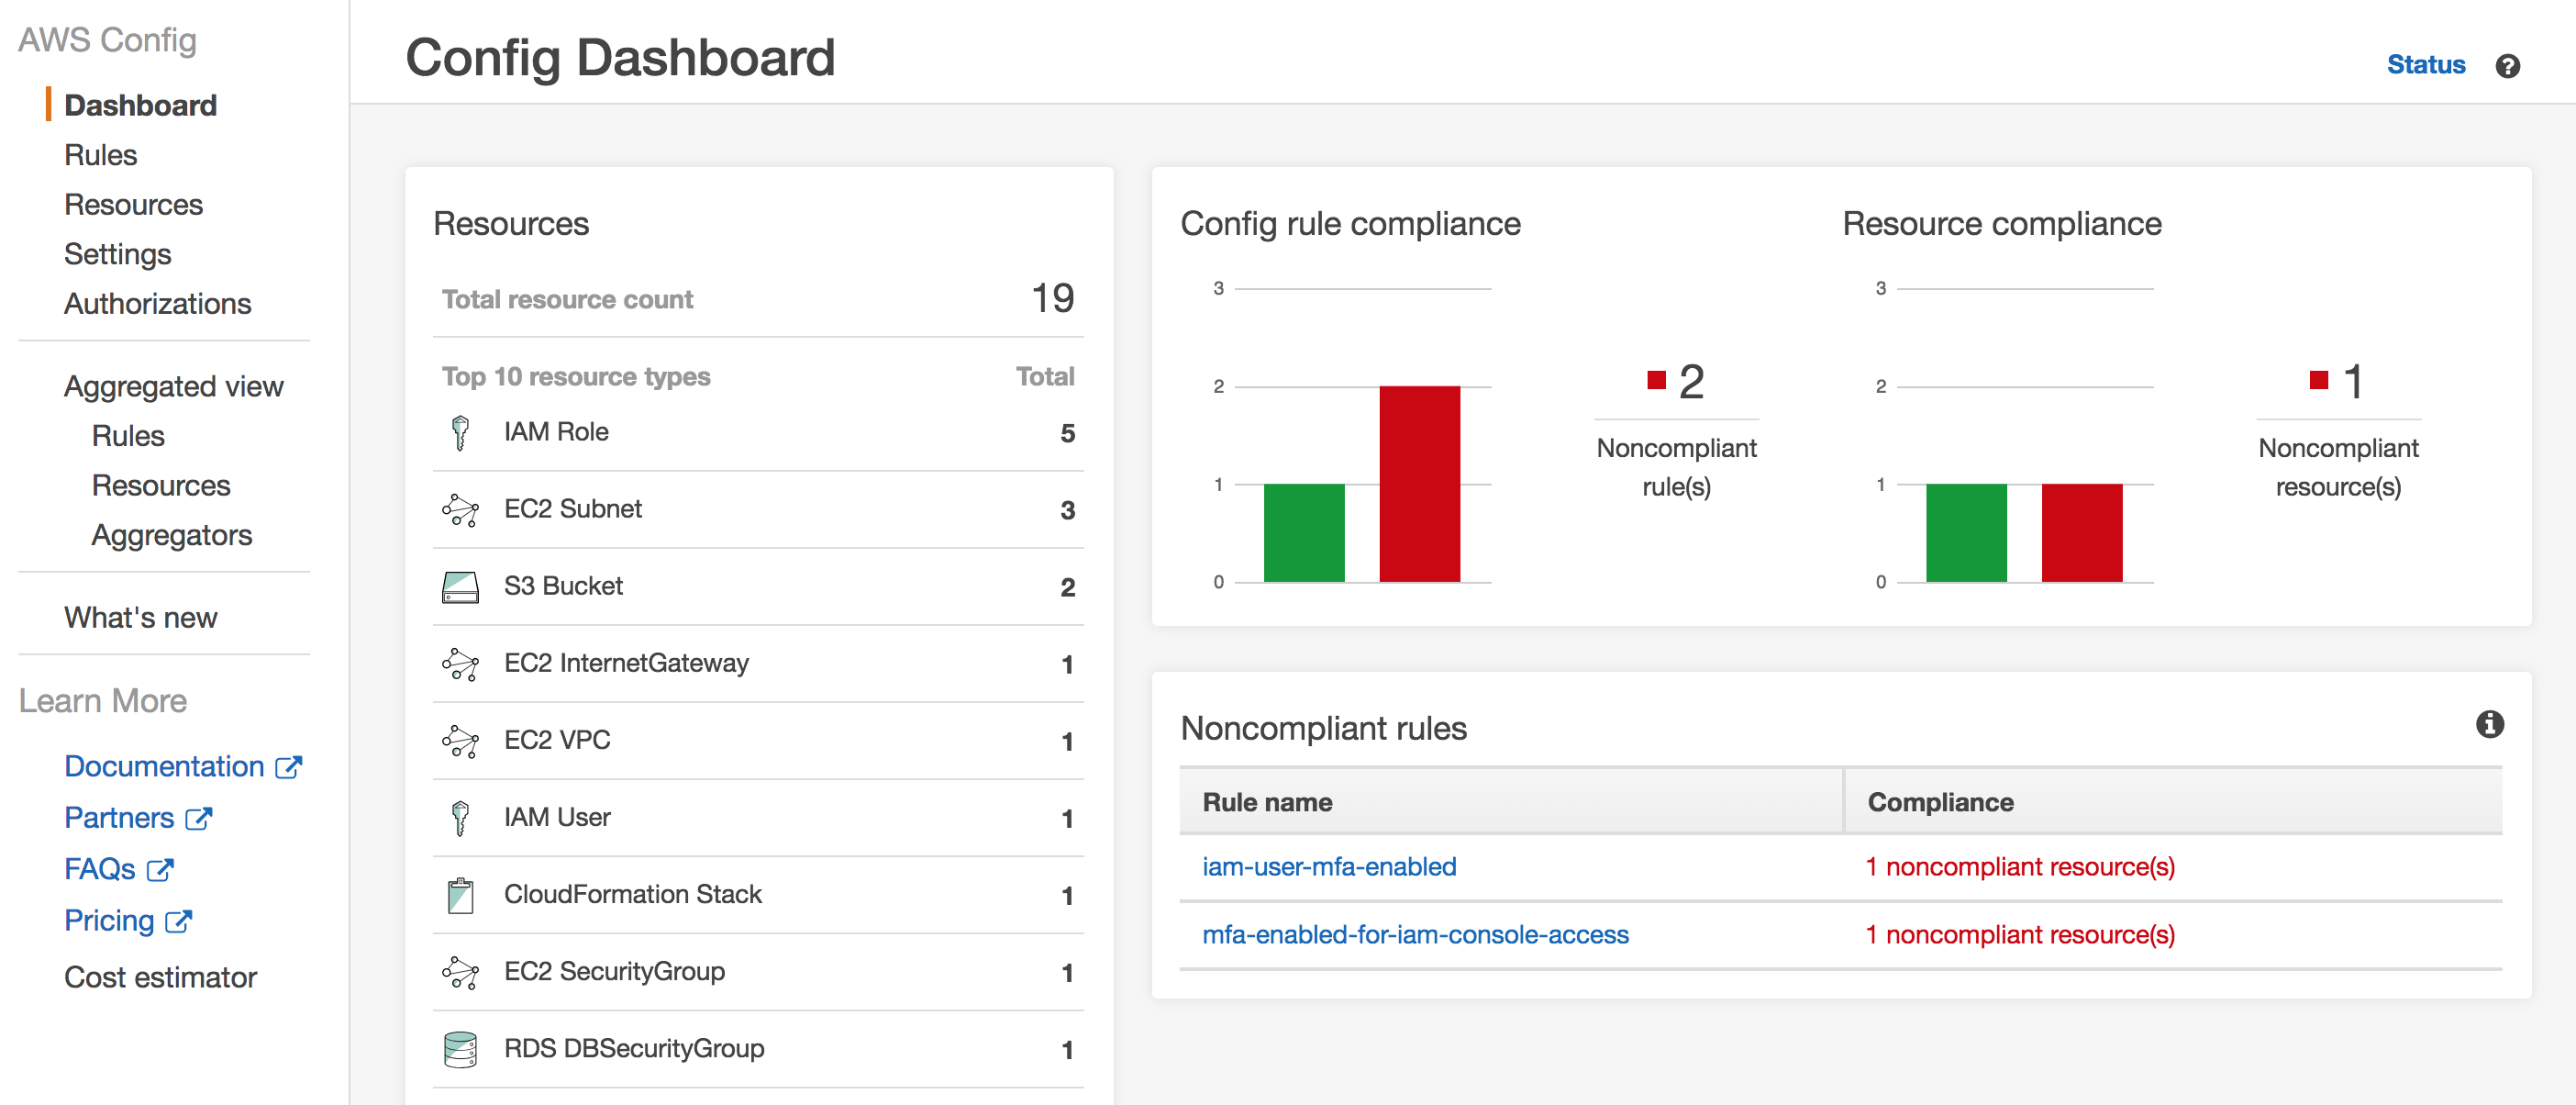Click the RDS DBSecurityGroup database icon
2576x1105 pixels.
460,1049
